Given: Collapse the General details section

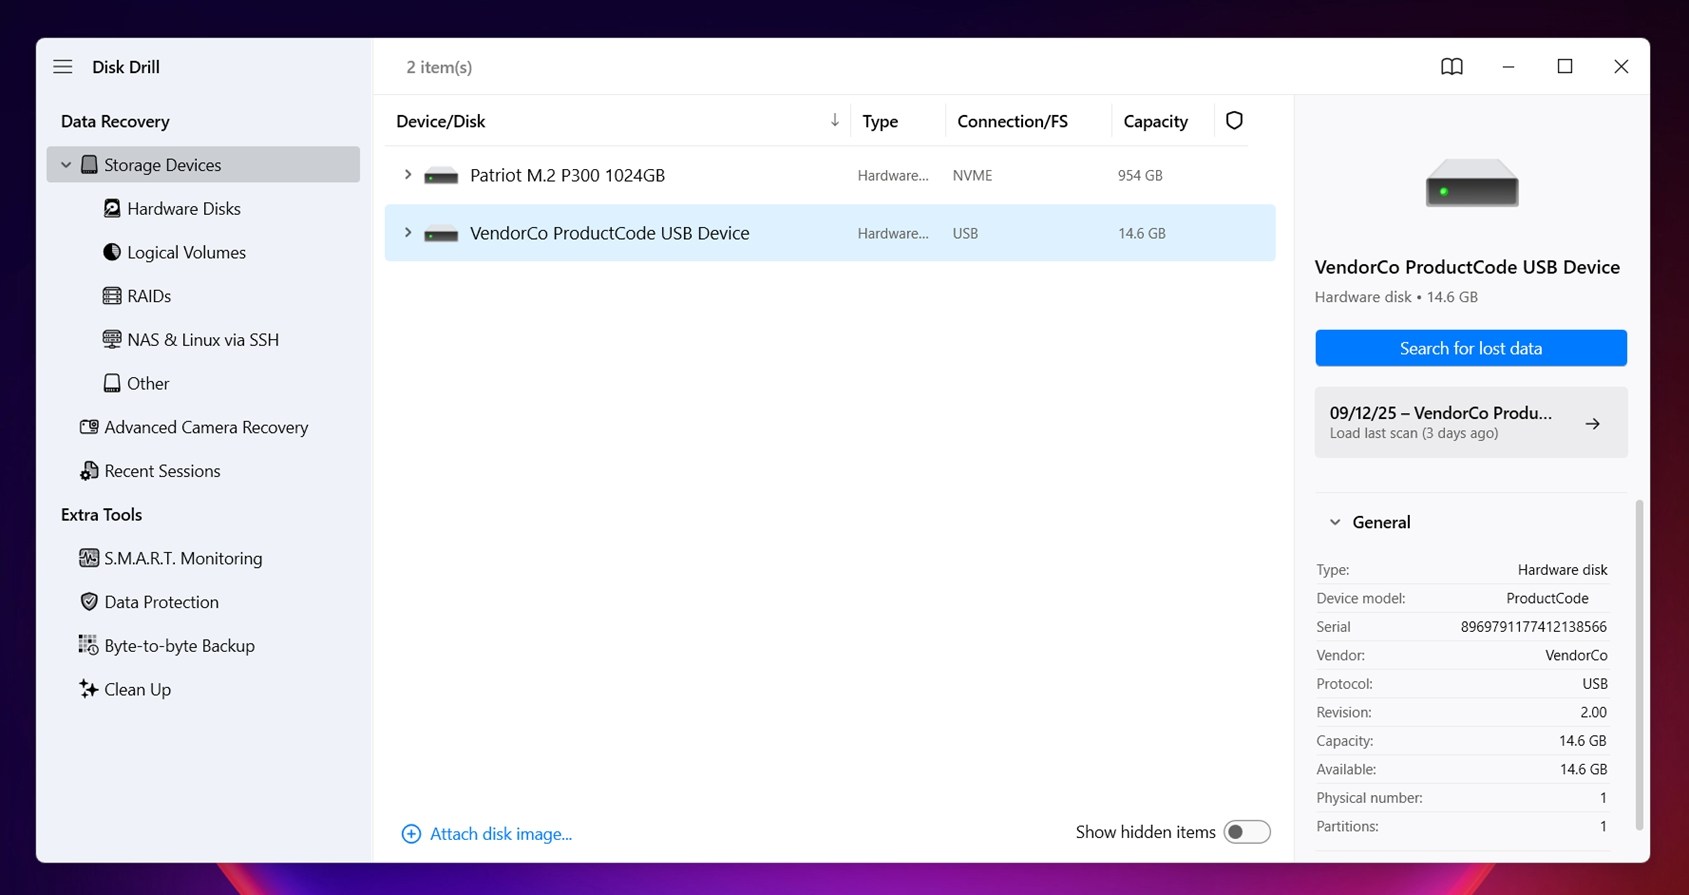Looking at the screenshot, I should click(1335, 522).
